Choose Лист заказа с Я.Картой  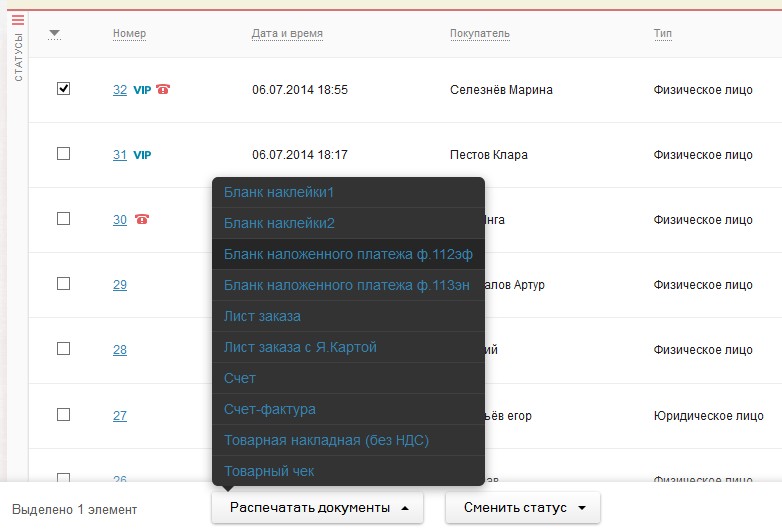[300, 347]
